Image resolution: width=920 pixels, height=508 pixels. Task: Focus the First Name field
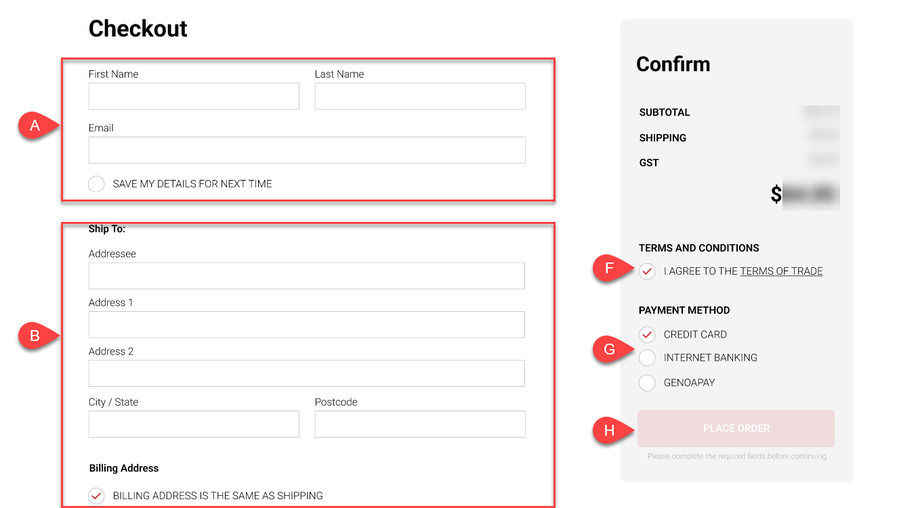(193, 96)
